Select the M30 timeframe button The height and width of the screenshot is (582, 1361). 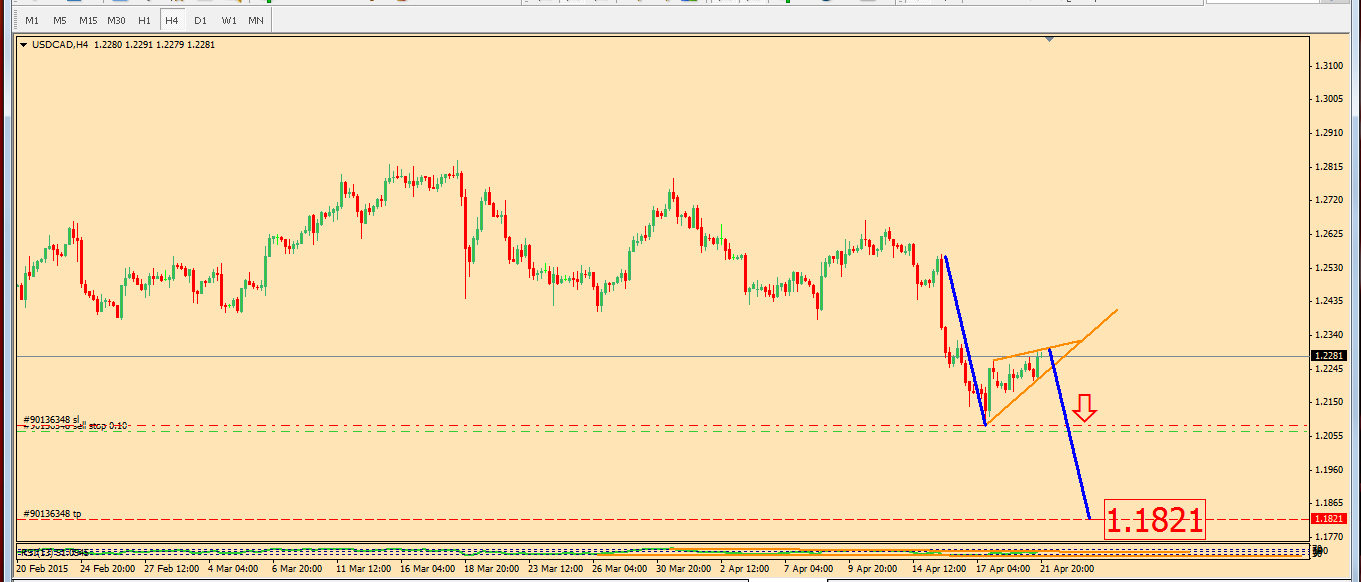pos(117,20)
